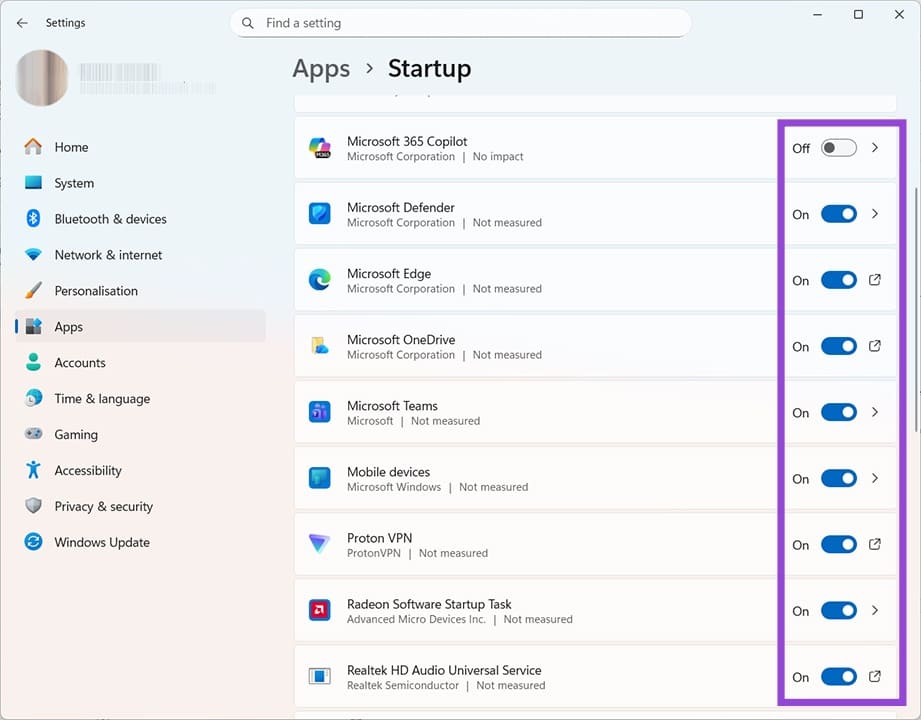Viewport: 921px width, 720px height.
Task: Expand Microsoft Teams details chevron
Action: (875, 412)
